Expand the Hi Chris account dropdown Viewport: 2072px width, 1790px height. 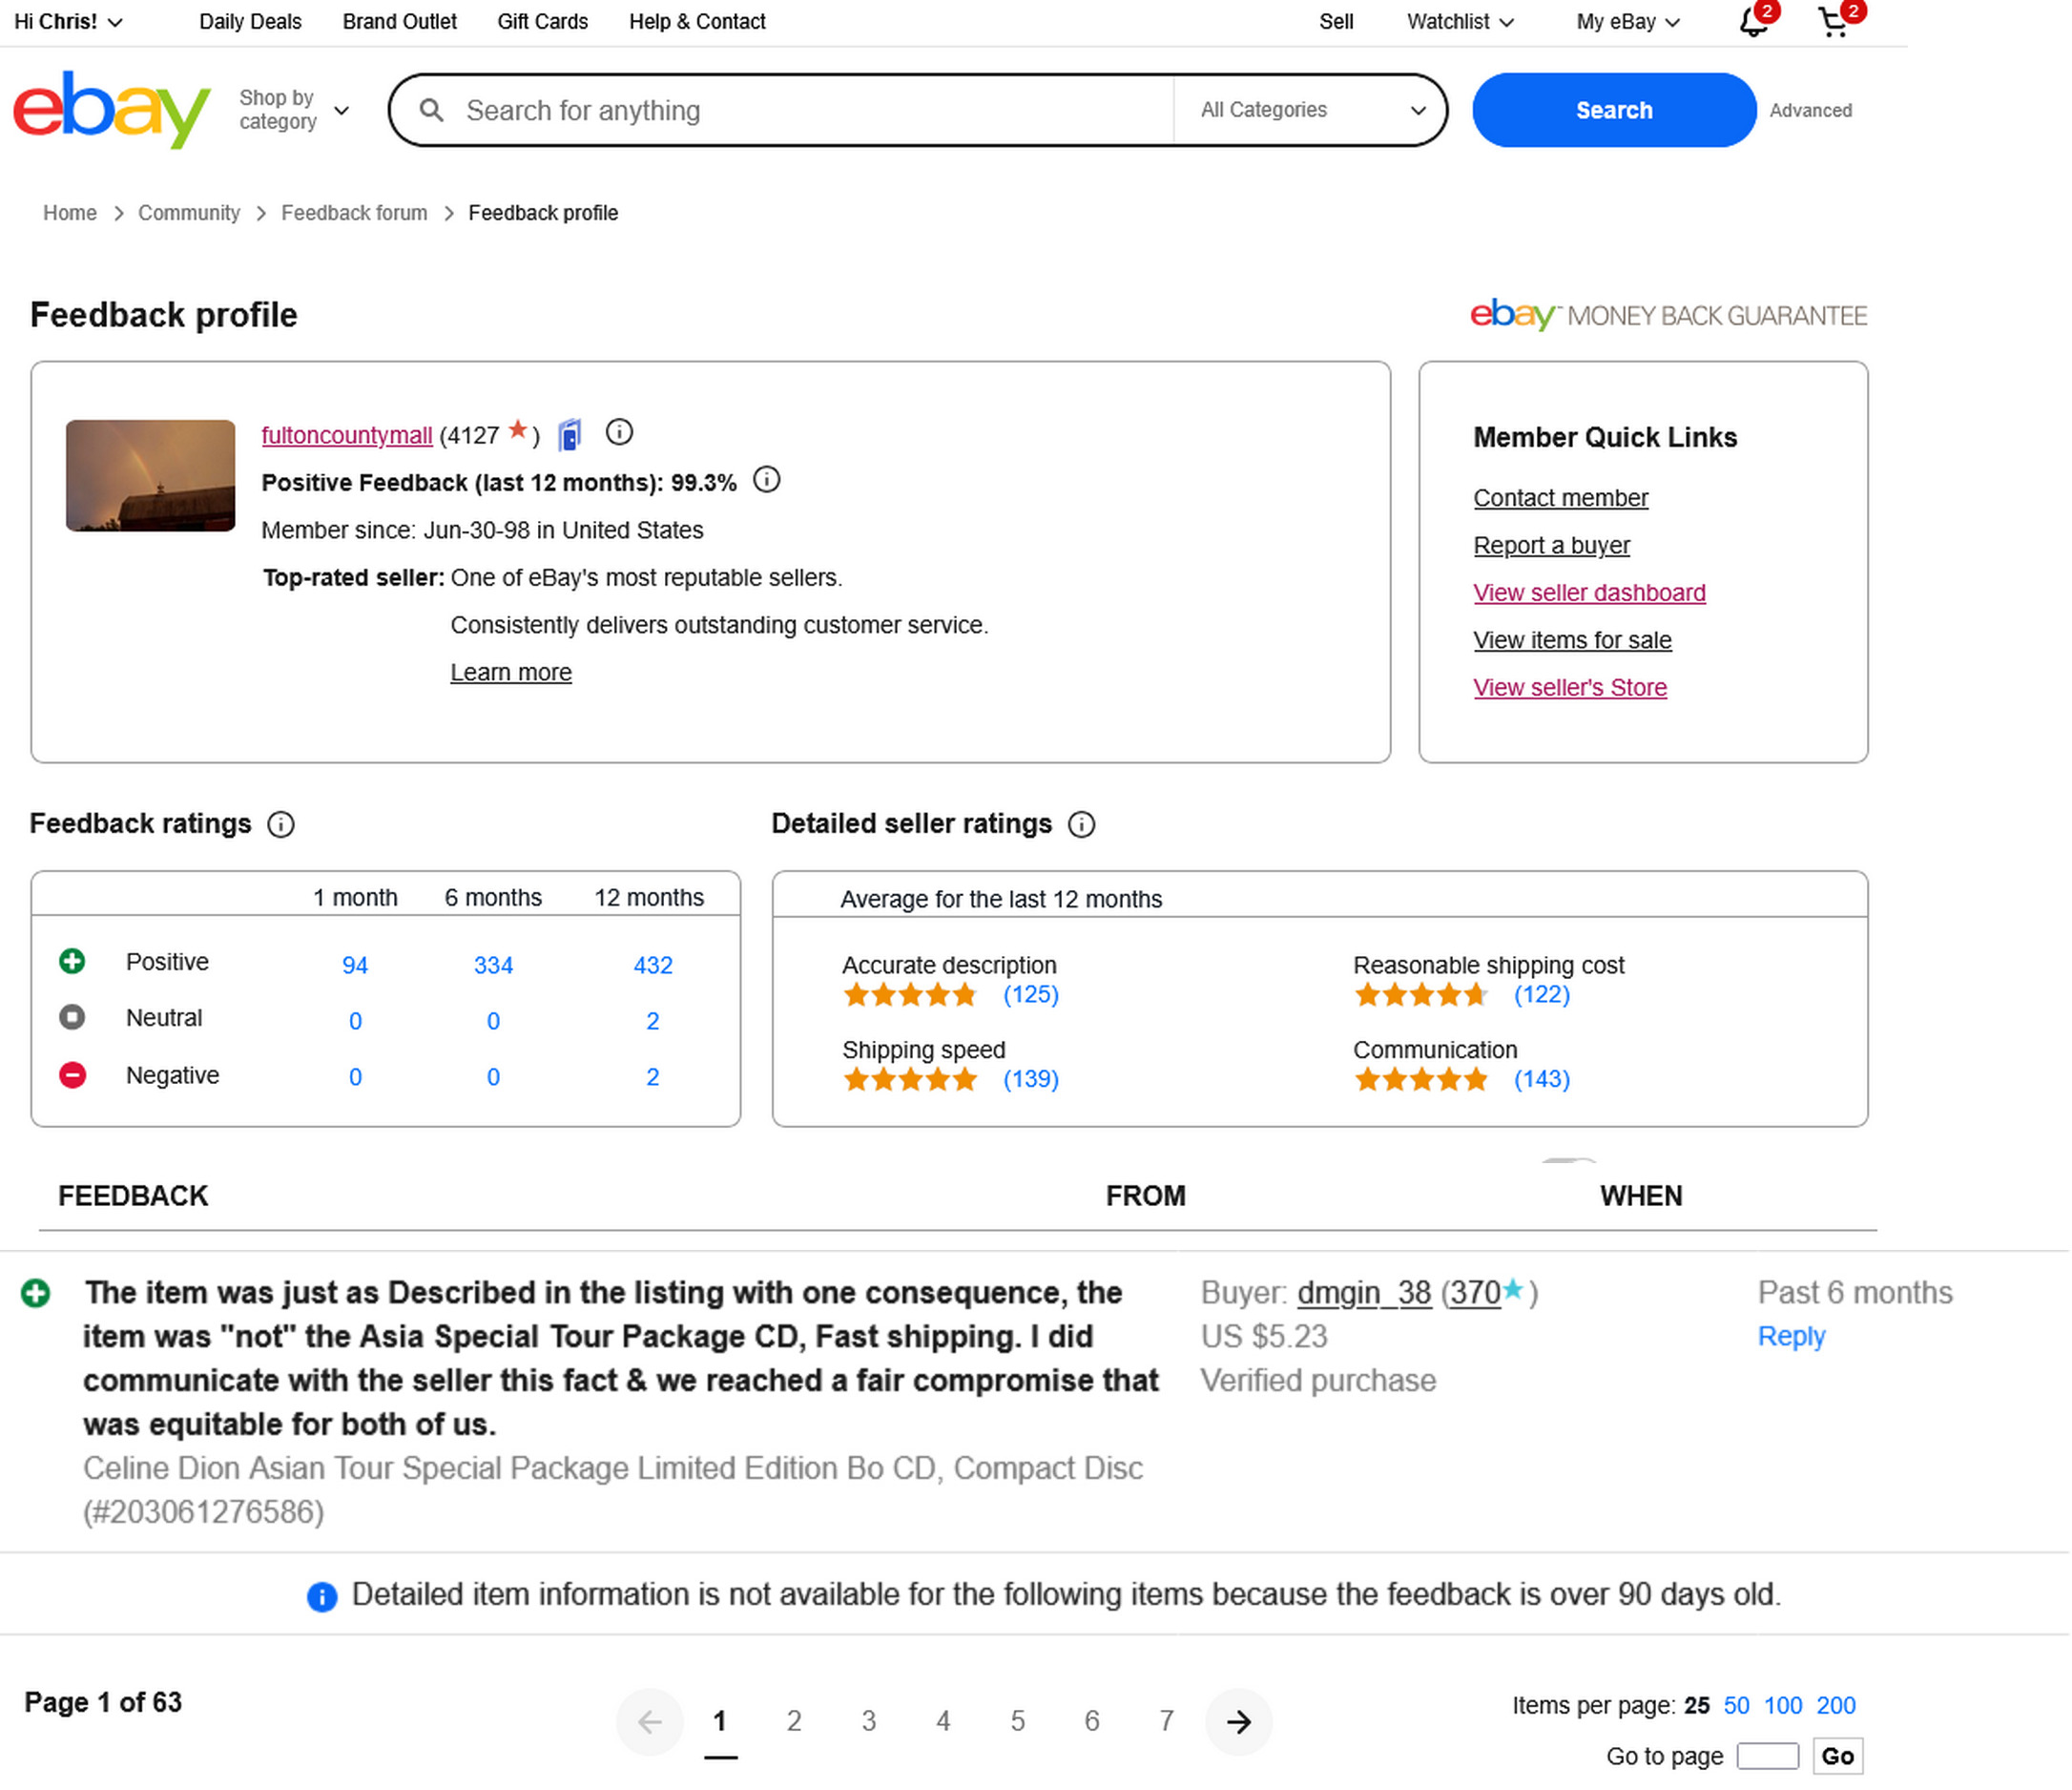point(68,22)
